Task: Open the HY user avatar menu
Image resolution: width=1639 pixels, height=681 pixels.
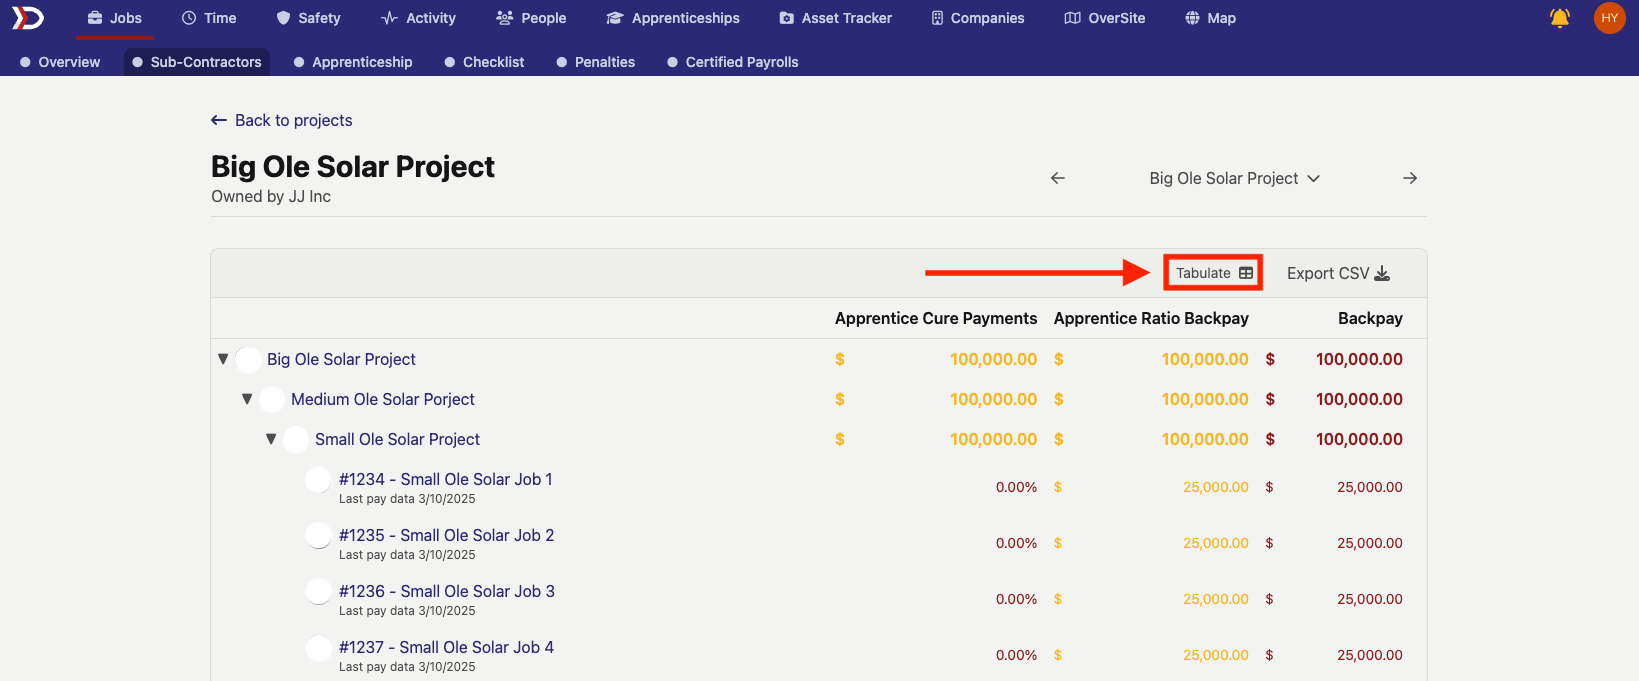Action: [x=1609, y=18]
